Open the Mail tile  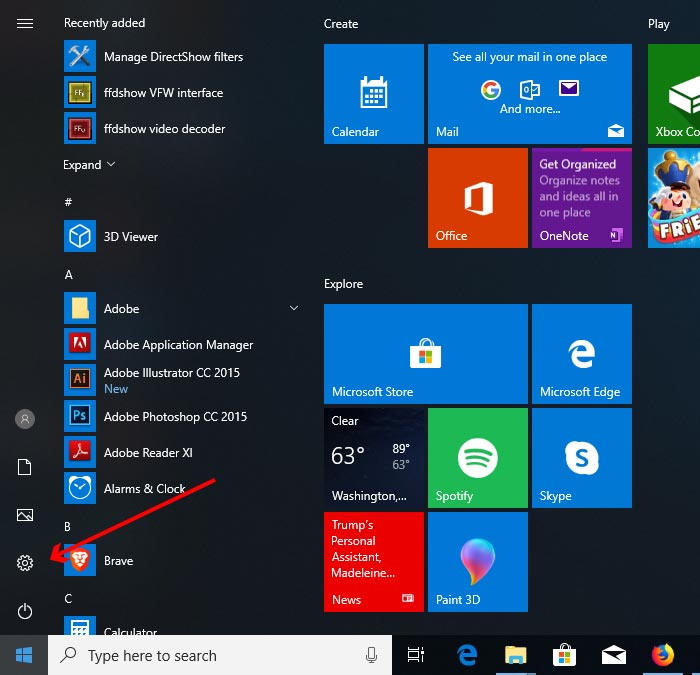point(529,94)
